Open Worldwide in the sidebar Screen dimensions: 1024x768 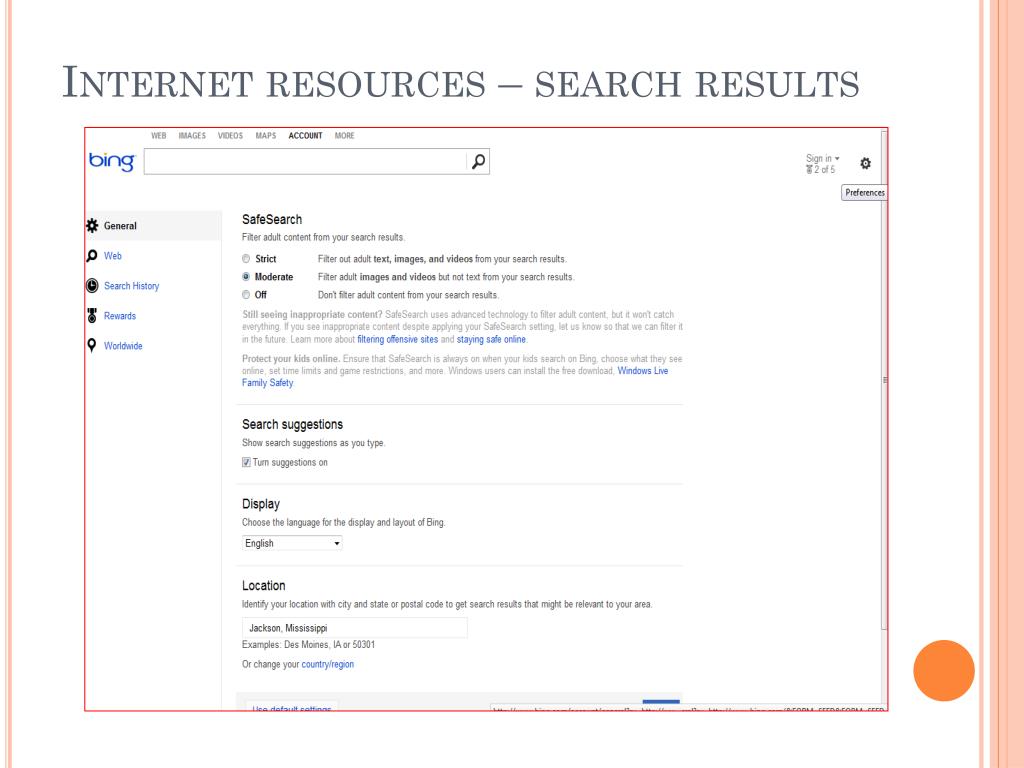pos(123,346)
